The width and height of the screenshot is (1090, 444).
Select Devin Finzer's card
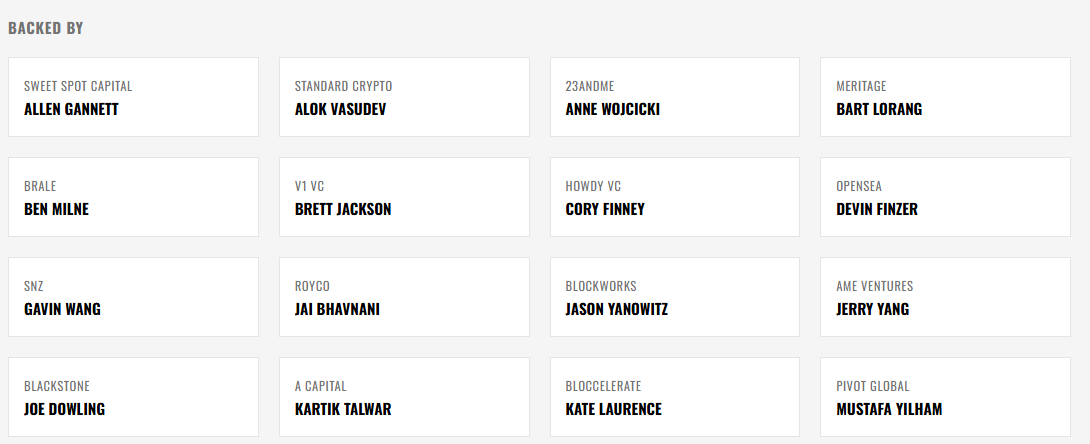(x=945, y=197)
